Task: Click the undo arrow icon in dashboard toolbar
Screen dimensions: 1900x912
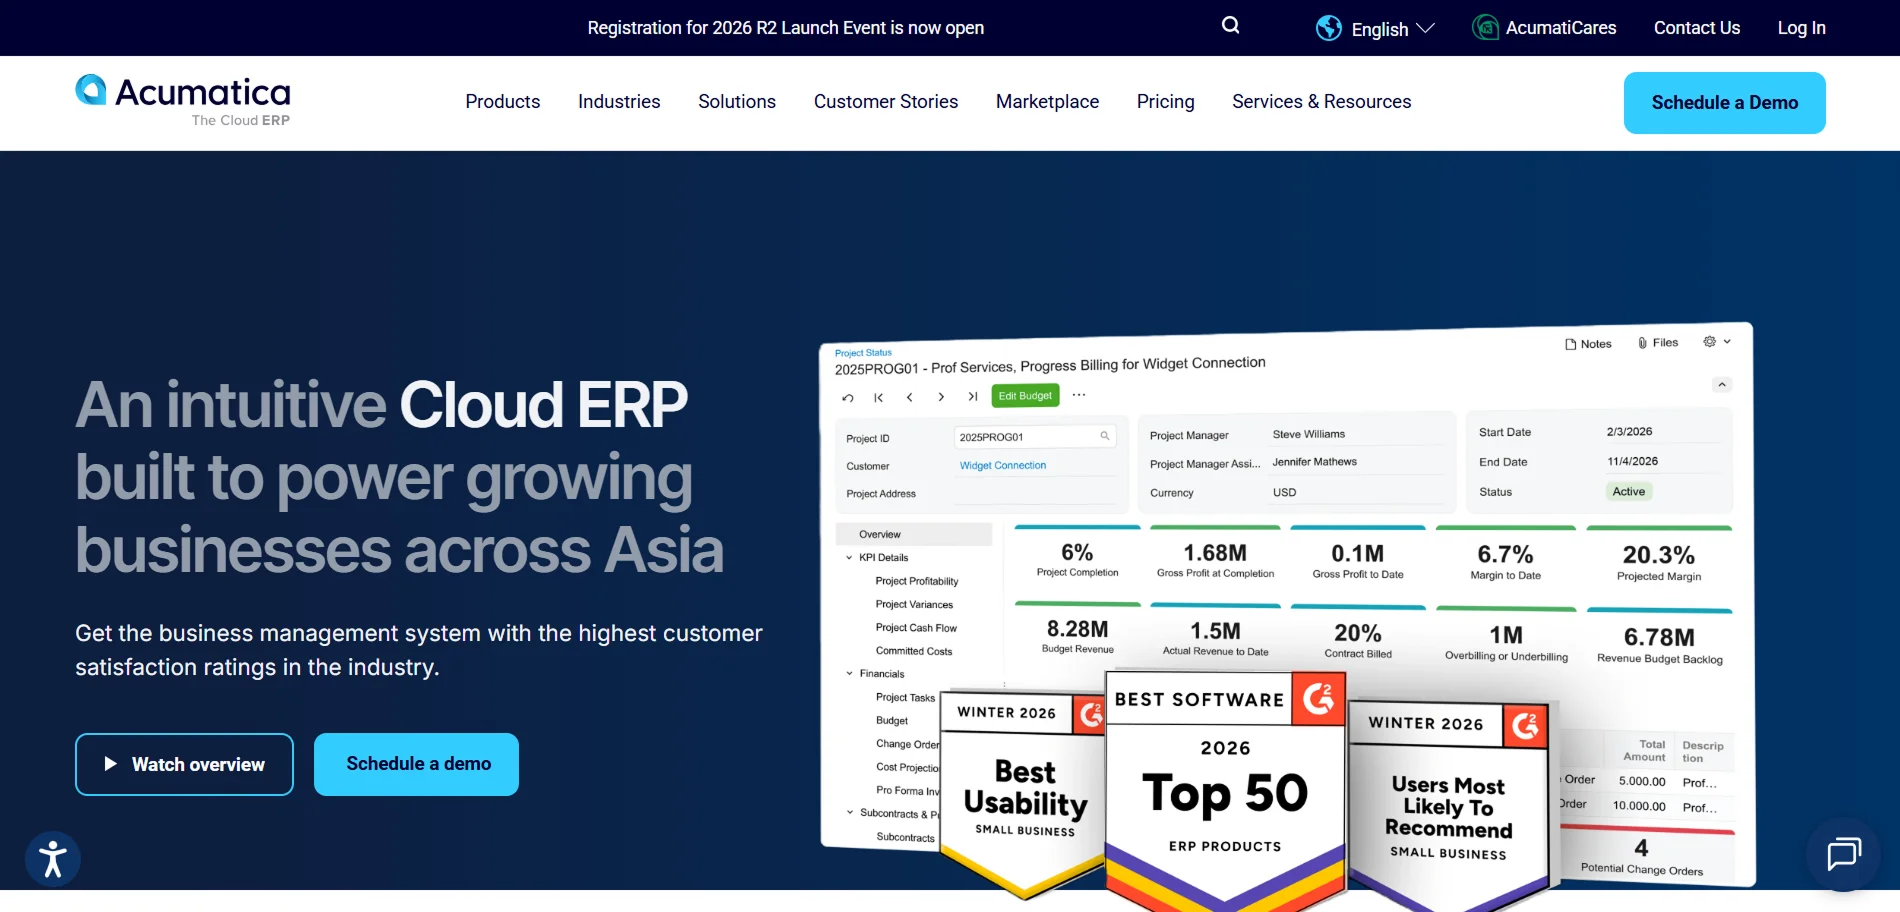Action: (848, 398)
